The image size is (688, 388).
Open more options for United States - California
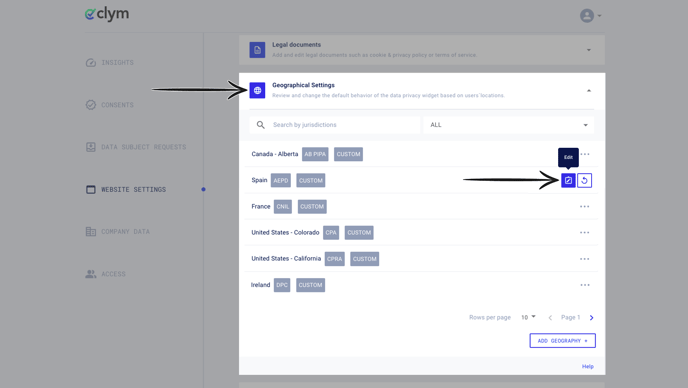[x=584, y=259]
